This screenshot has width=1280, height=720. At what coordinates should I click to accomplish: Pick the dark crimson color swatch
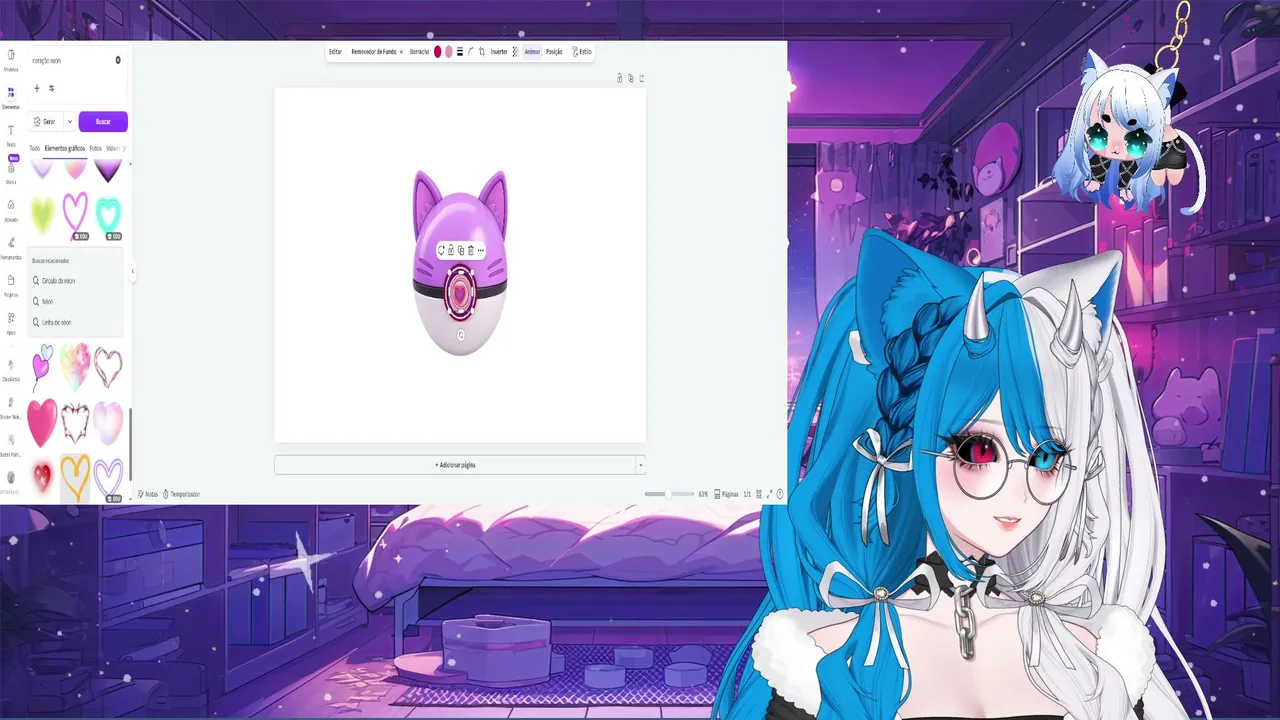(438, 52)
